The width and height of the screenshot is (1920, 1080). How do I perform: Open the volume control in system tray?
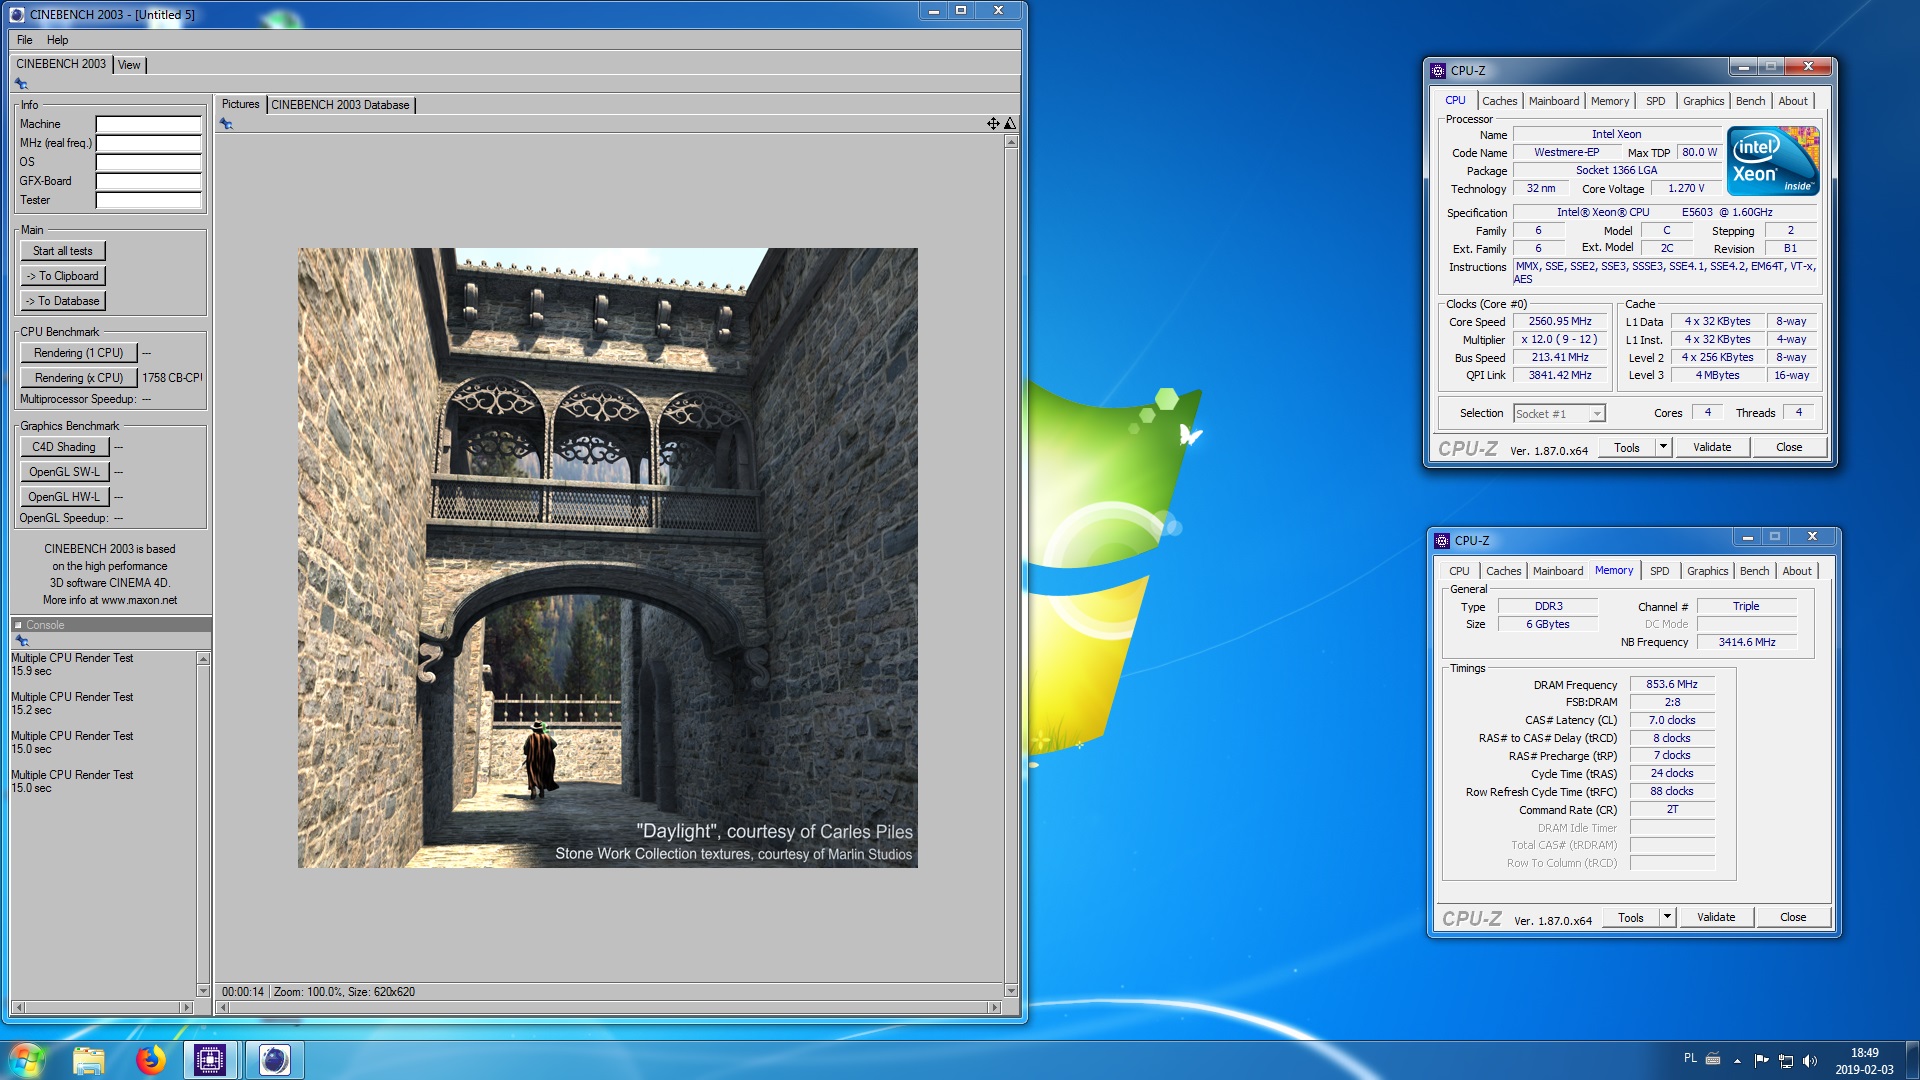click(1809, 1061)
